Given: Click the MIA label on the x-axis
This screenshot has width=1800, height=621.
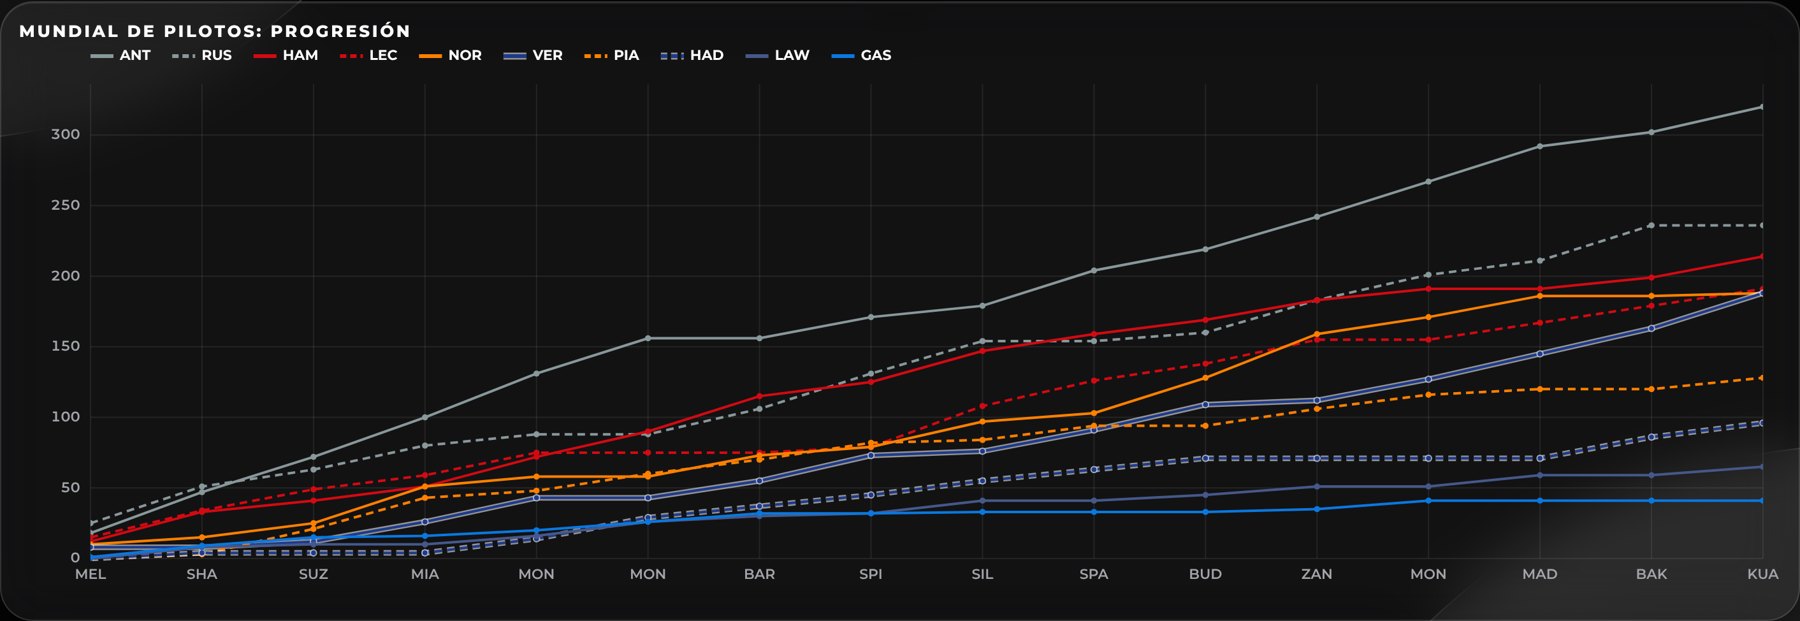Looking at the screenshot, I should point(425,574).
